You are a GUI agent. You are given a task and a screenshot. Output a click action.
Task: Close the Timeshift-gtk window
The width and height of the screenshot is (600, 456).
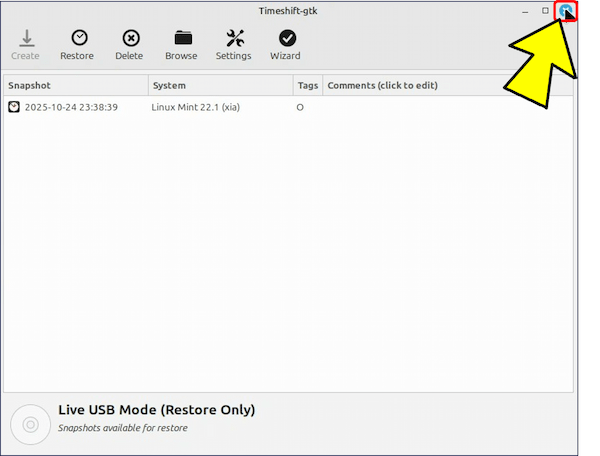point(567,11)
